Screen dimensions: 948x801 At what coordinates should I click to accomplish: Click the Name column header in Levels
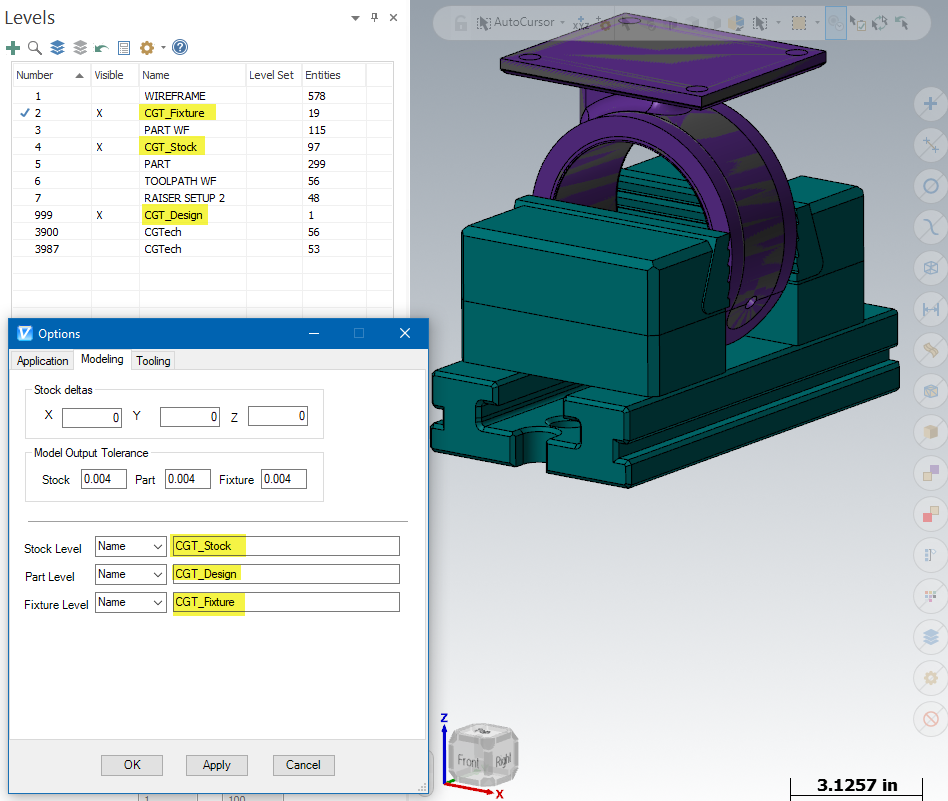[x=192, y=75]
